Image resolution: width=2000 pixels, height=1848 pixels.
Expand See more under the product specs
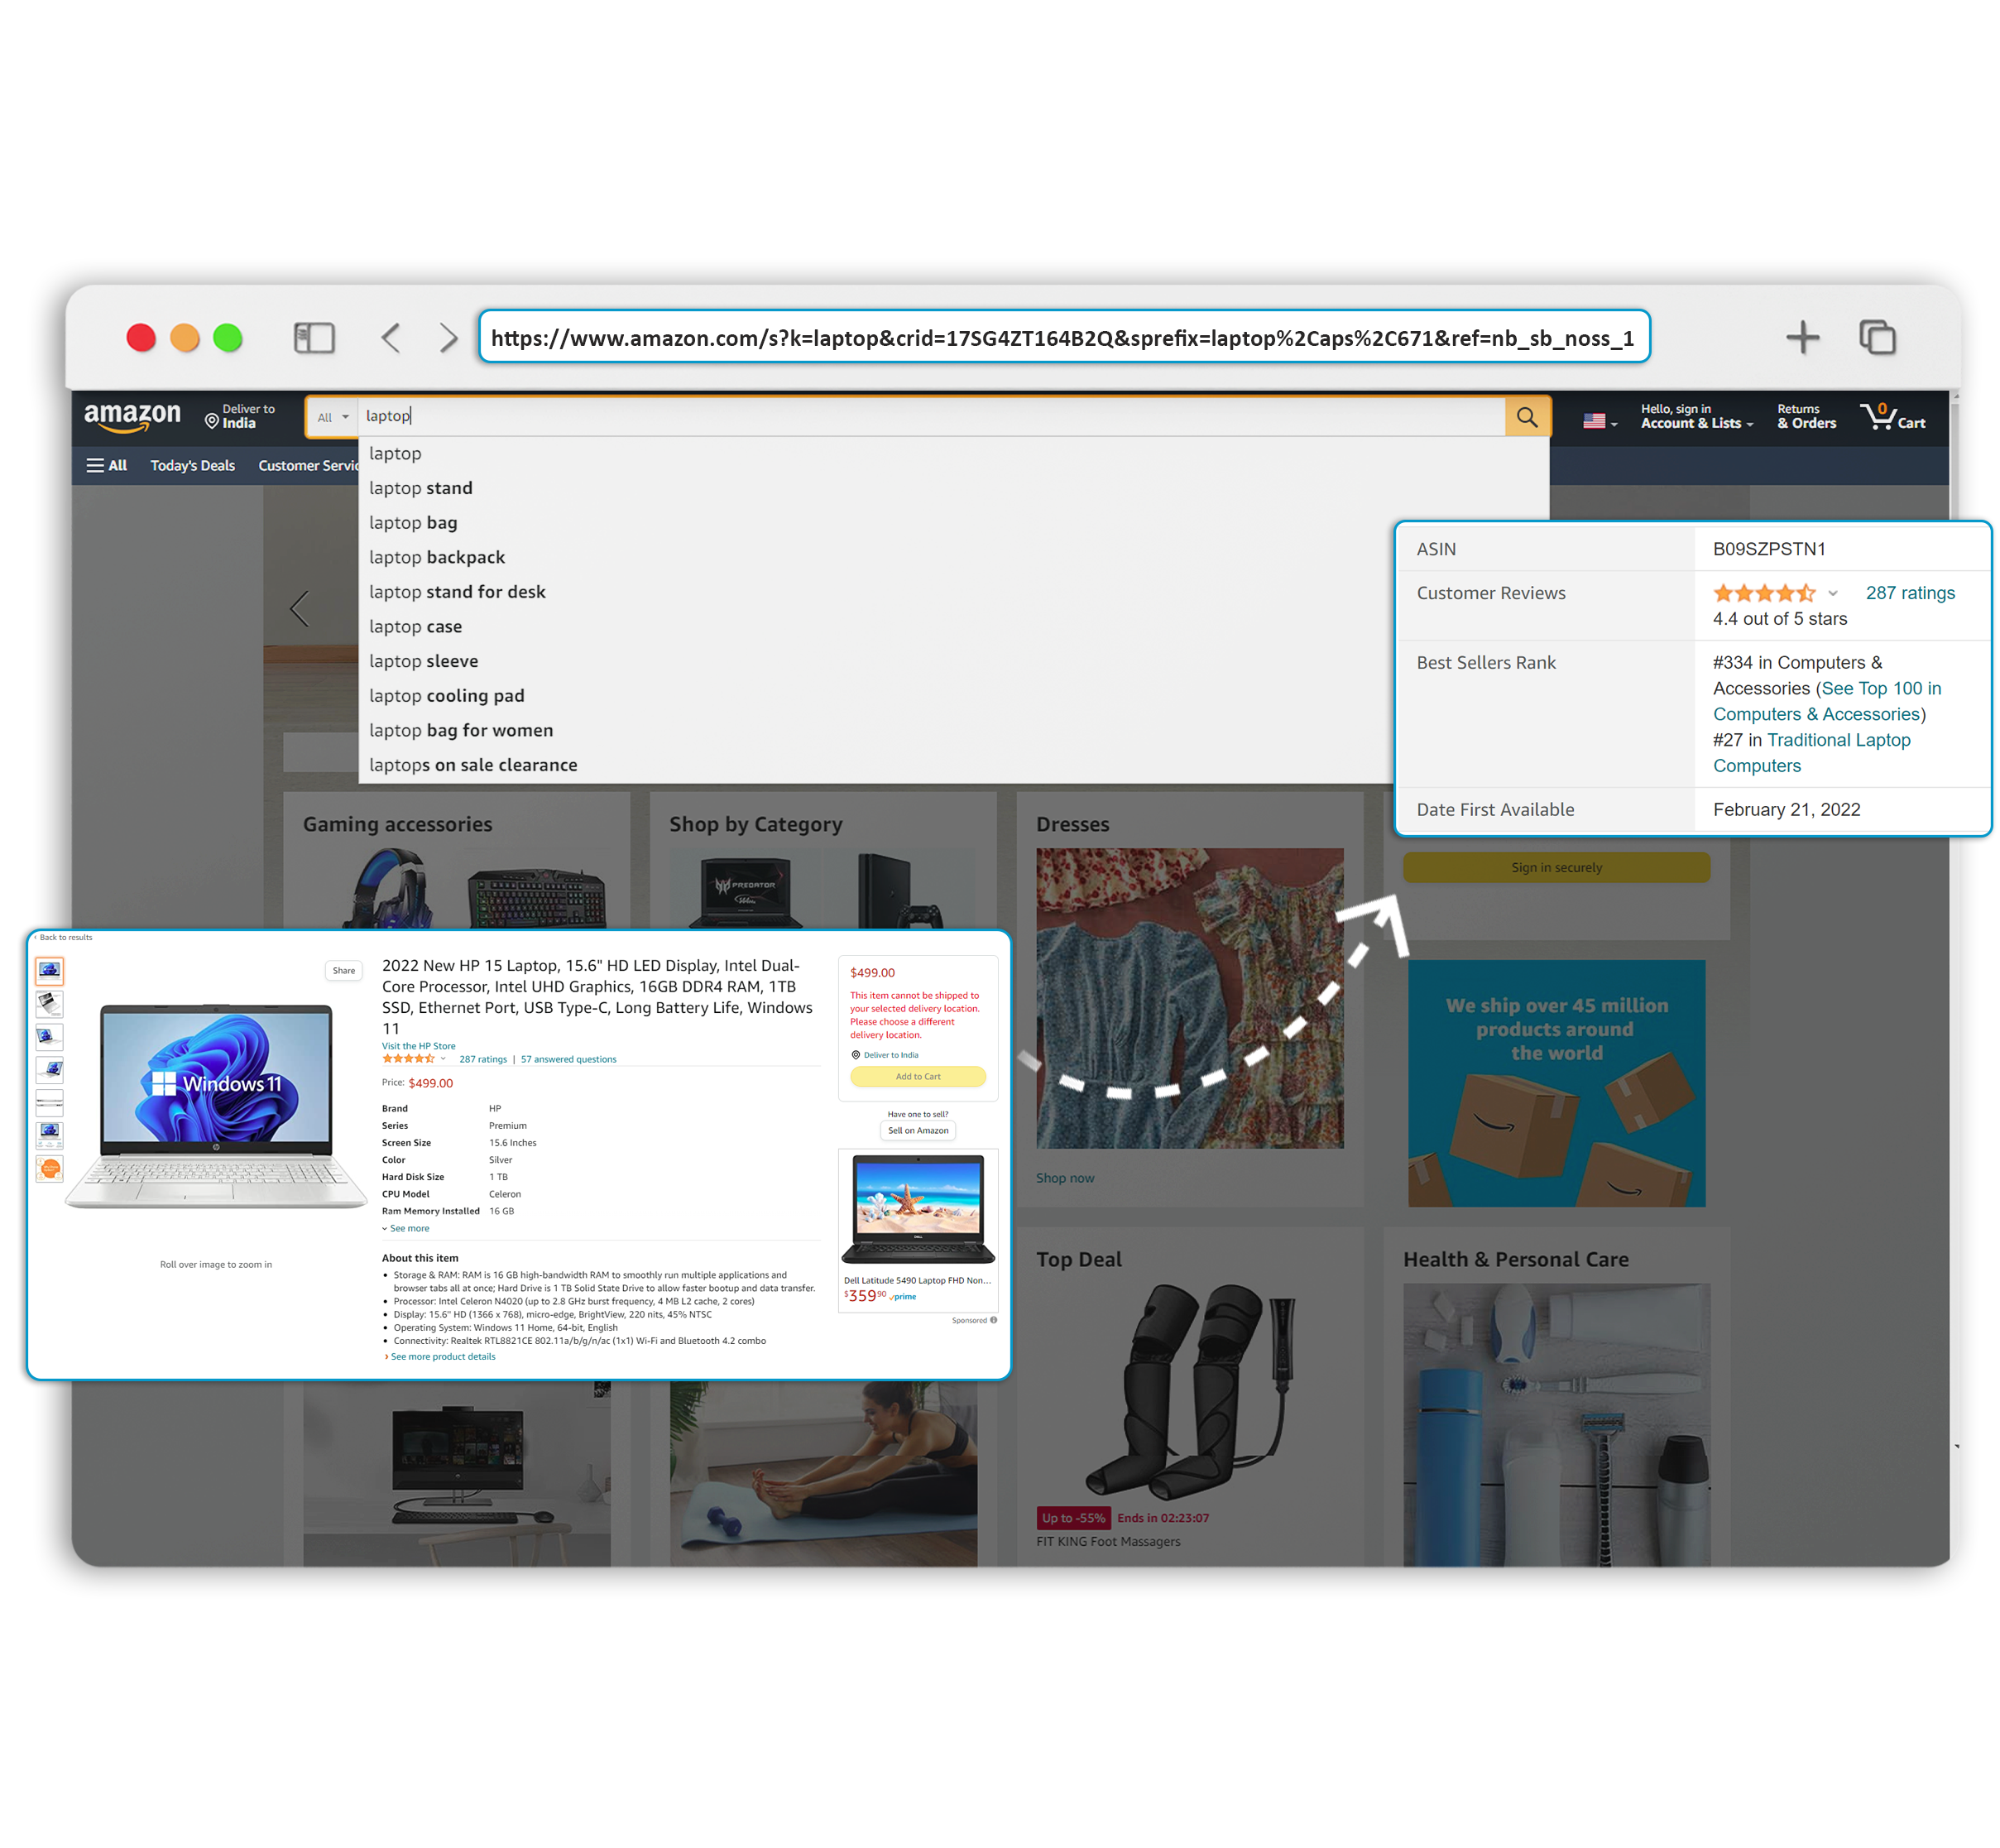pyautogui.click(x=406, y=1228)
